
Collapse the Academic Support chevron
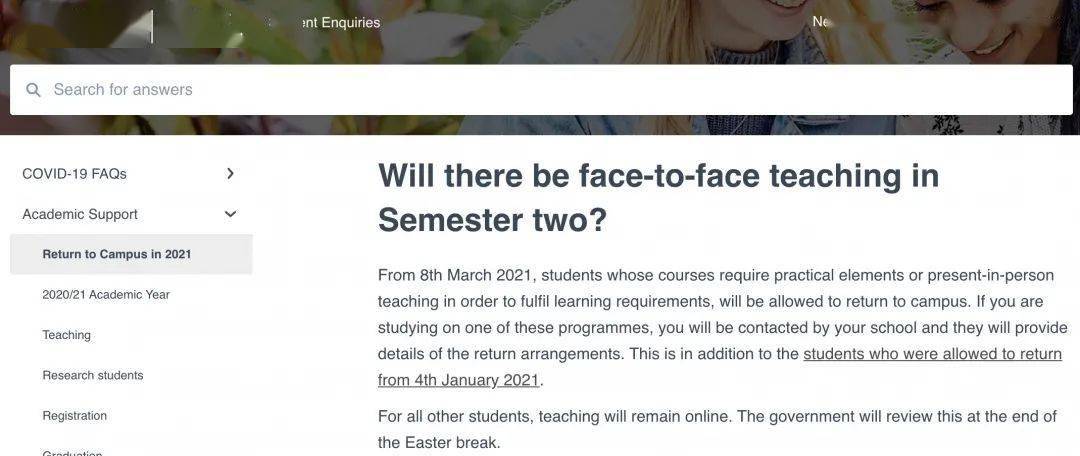point(231,214)
